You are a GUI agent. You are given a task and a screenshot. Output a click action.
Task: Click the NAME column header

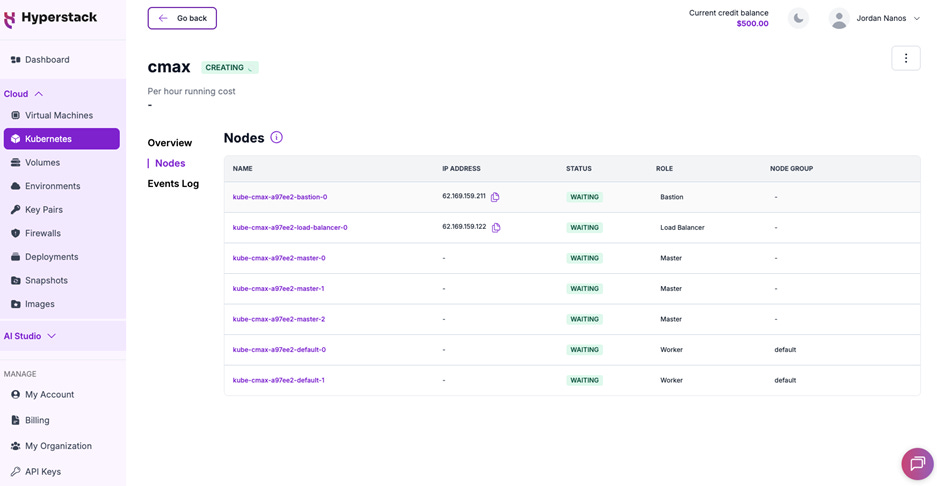click(x=243, y=169)
